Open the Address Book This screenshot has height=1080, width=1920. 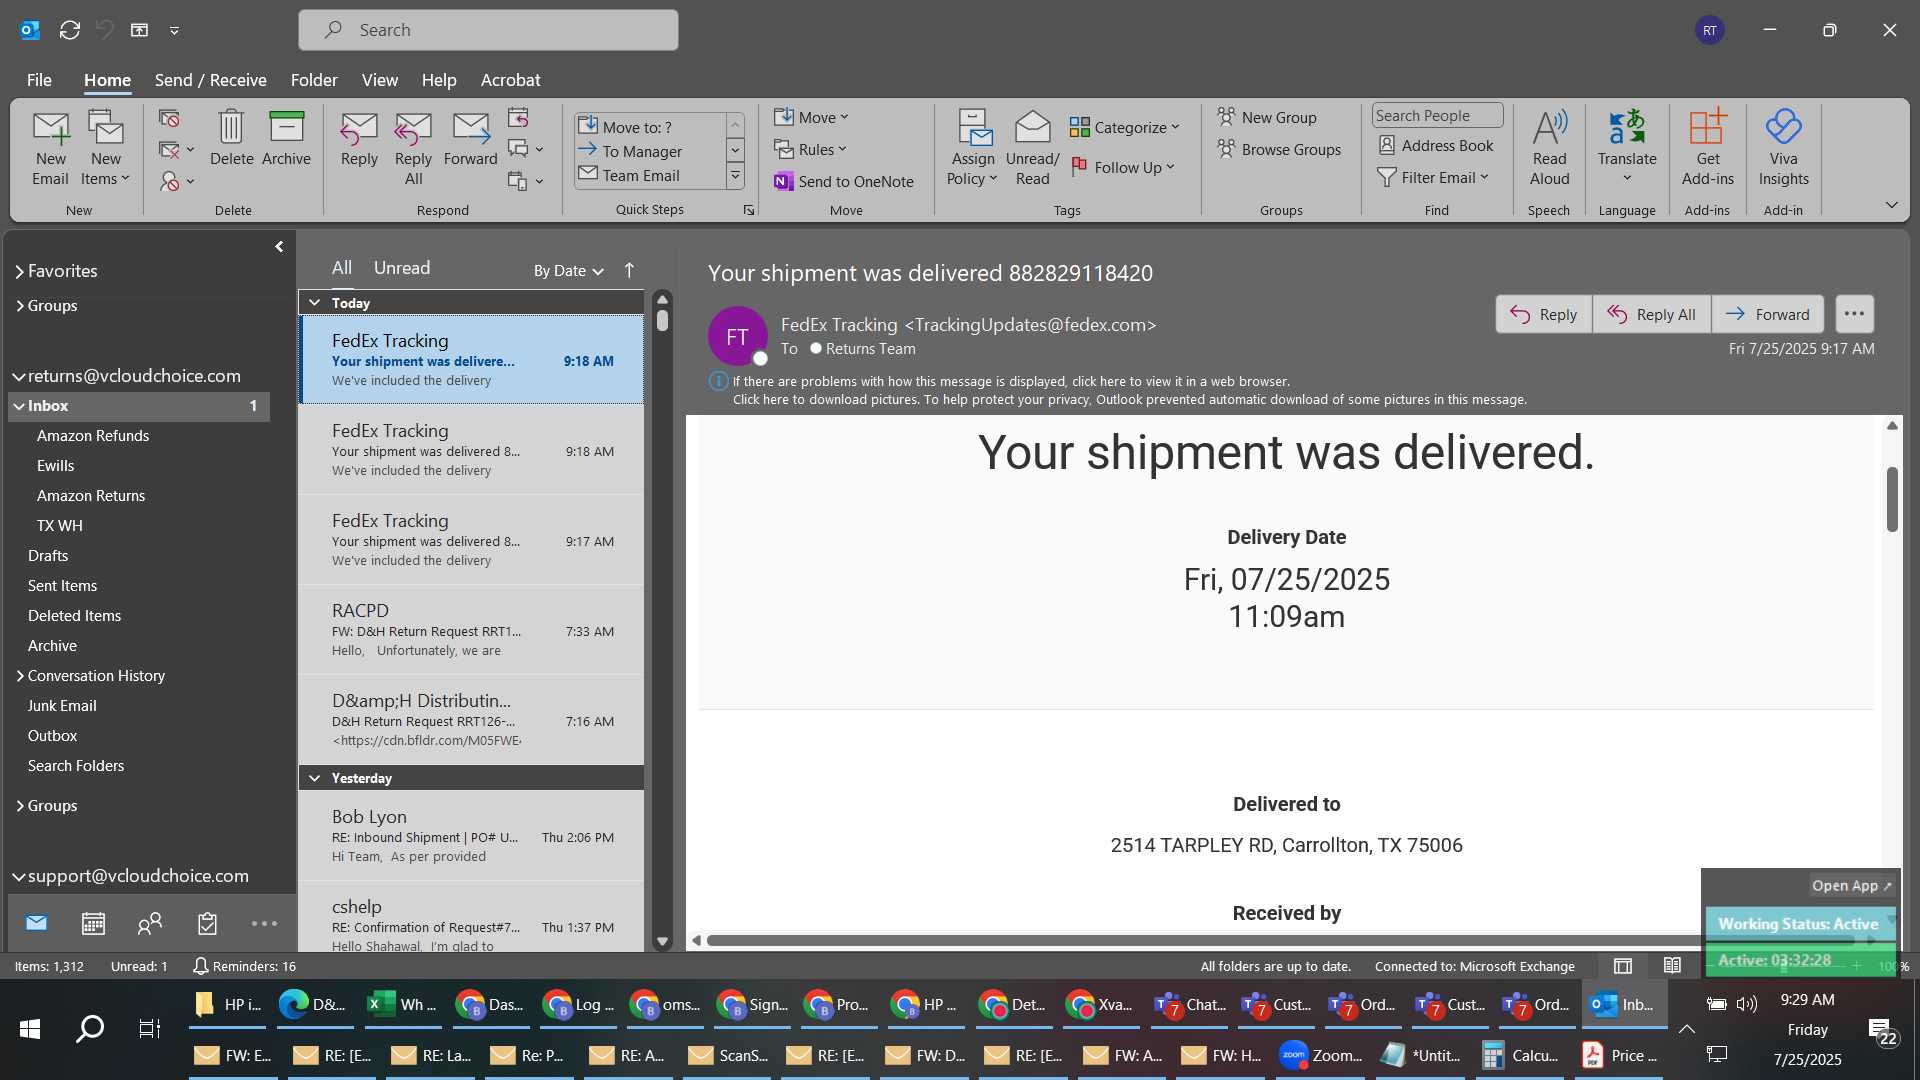click(x=1436, y=145)
